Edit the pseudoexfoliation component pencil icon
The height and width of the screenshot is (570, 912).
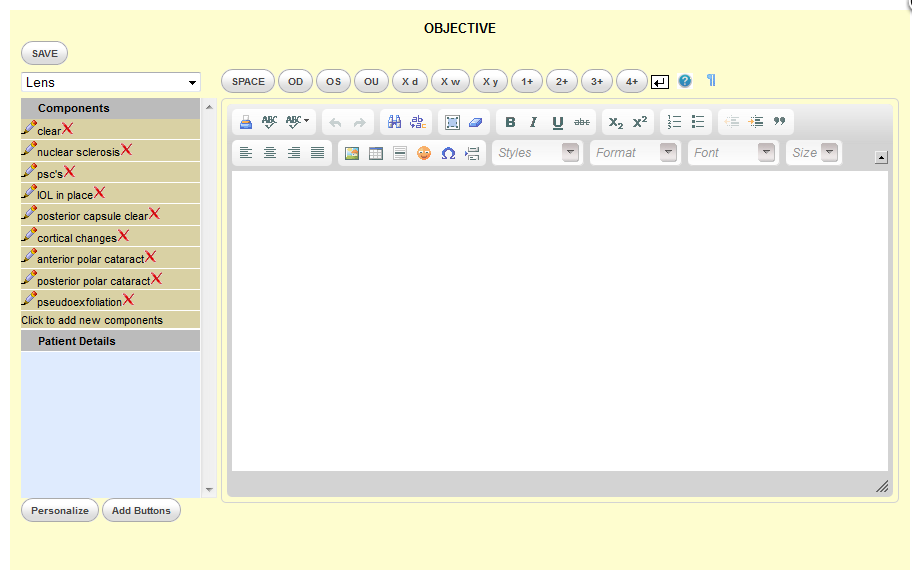pos(29,299)
